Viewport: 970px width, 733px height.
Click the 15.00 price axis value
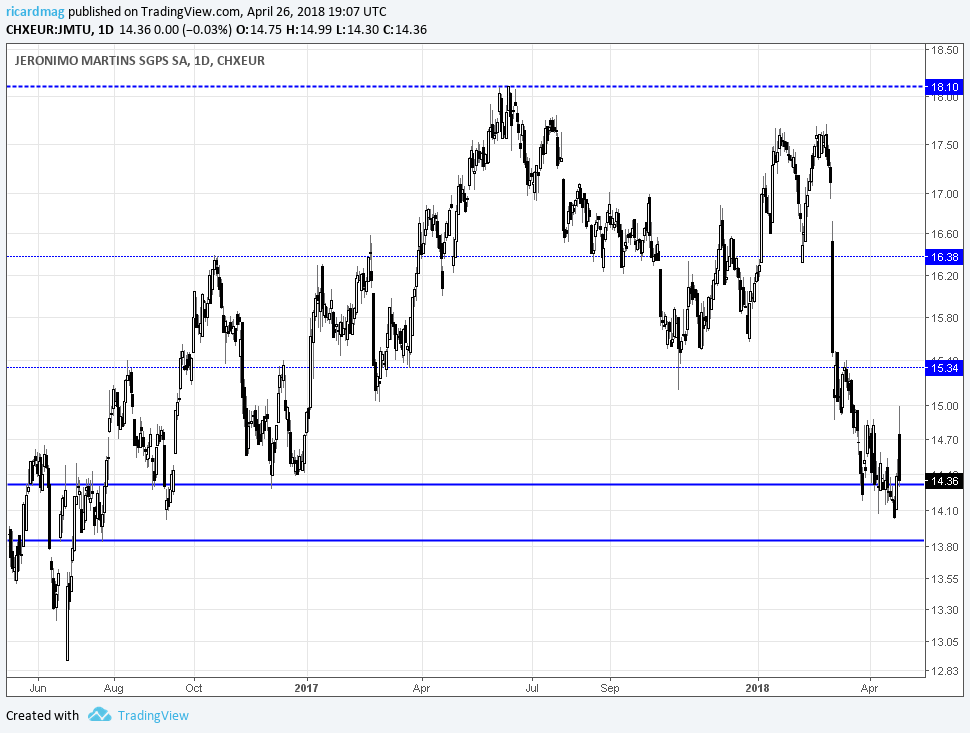(x=945, y=406)
